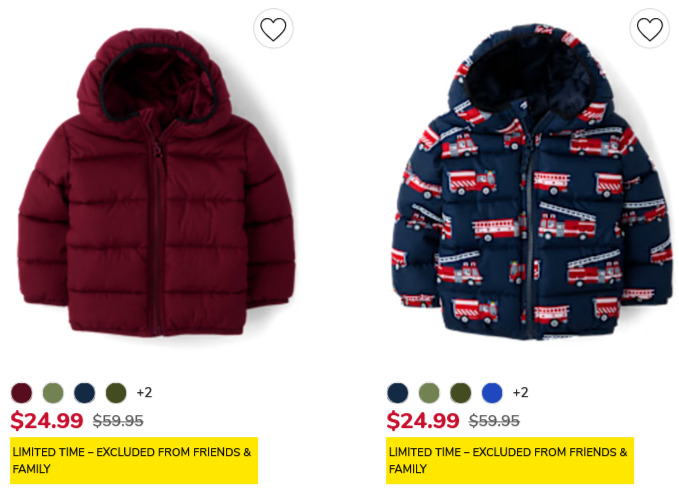Expand +2 more colors for right jacket
The width and height of the screenshot is (679, 490).
coord(521,393)
